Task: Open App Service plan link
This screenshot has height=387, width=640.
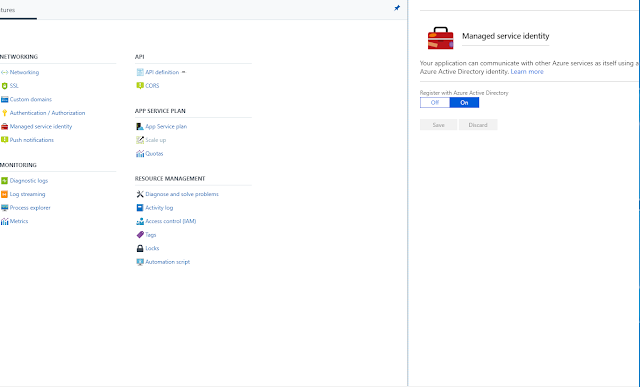Action: point(166,127)
